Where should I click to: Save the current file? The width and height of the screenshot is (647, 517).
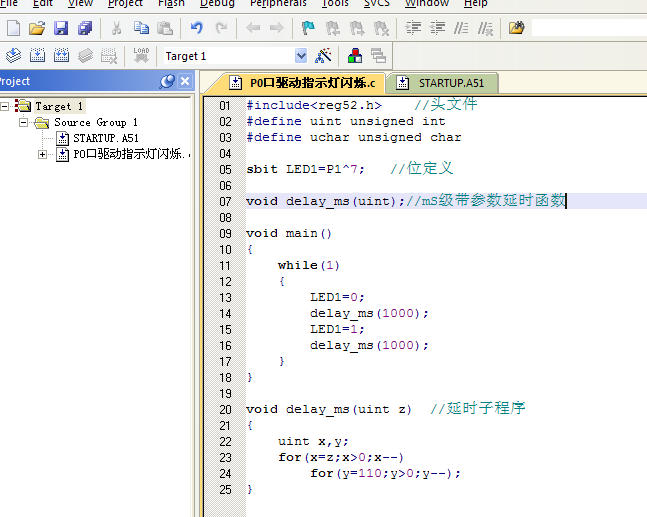pos(61,28)
